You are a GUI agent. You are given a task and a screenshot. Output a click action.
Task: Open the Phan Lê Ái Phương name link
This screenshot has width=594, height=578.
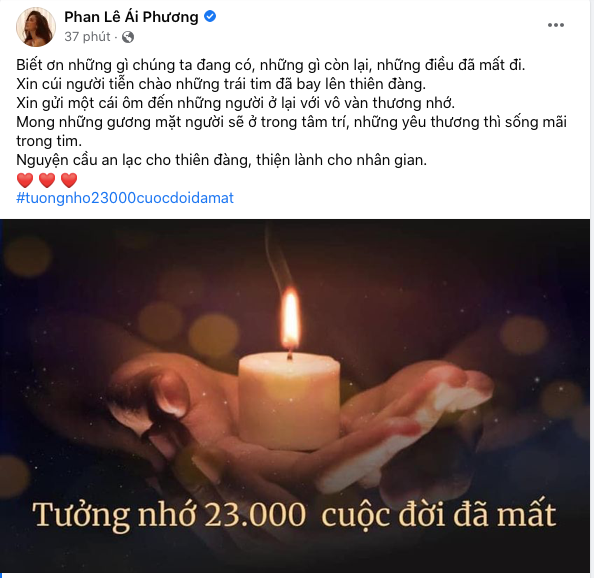131,17
